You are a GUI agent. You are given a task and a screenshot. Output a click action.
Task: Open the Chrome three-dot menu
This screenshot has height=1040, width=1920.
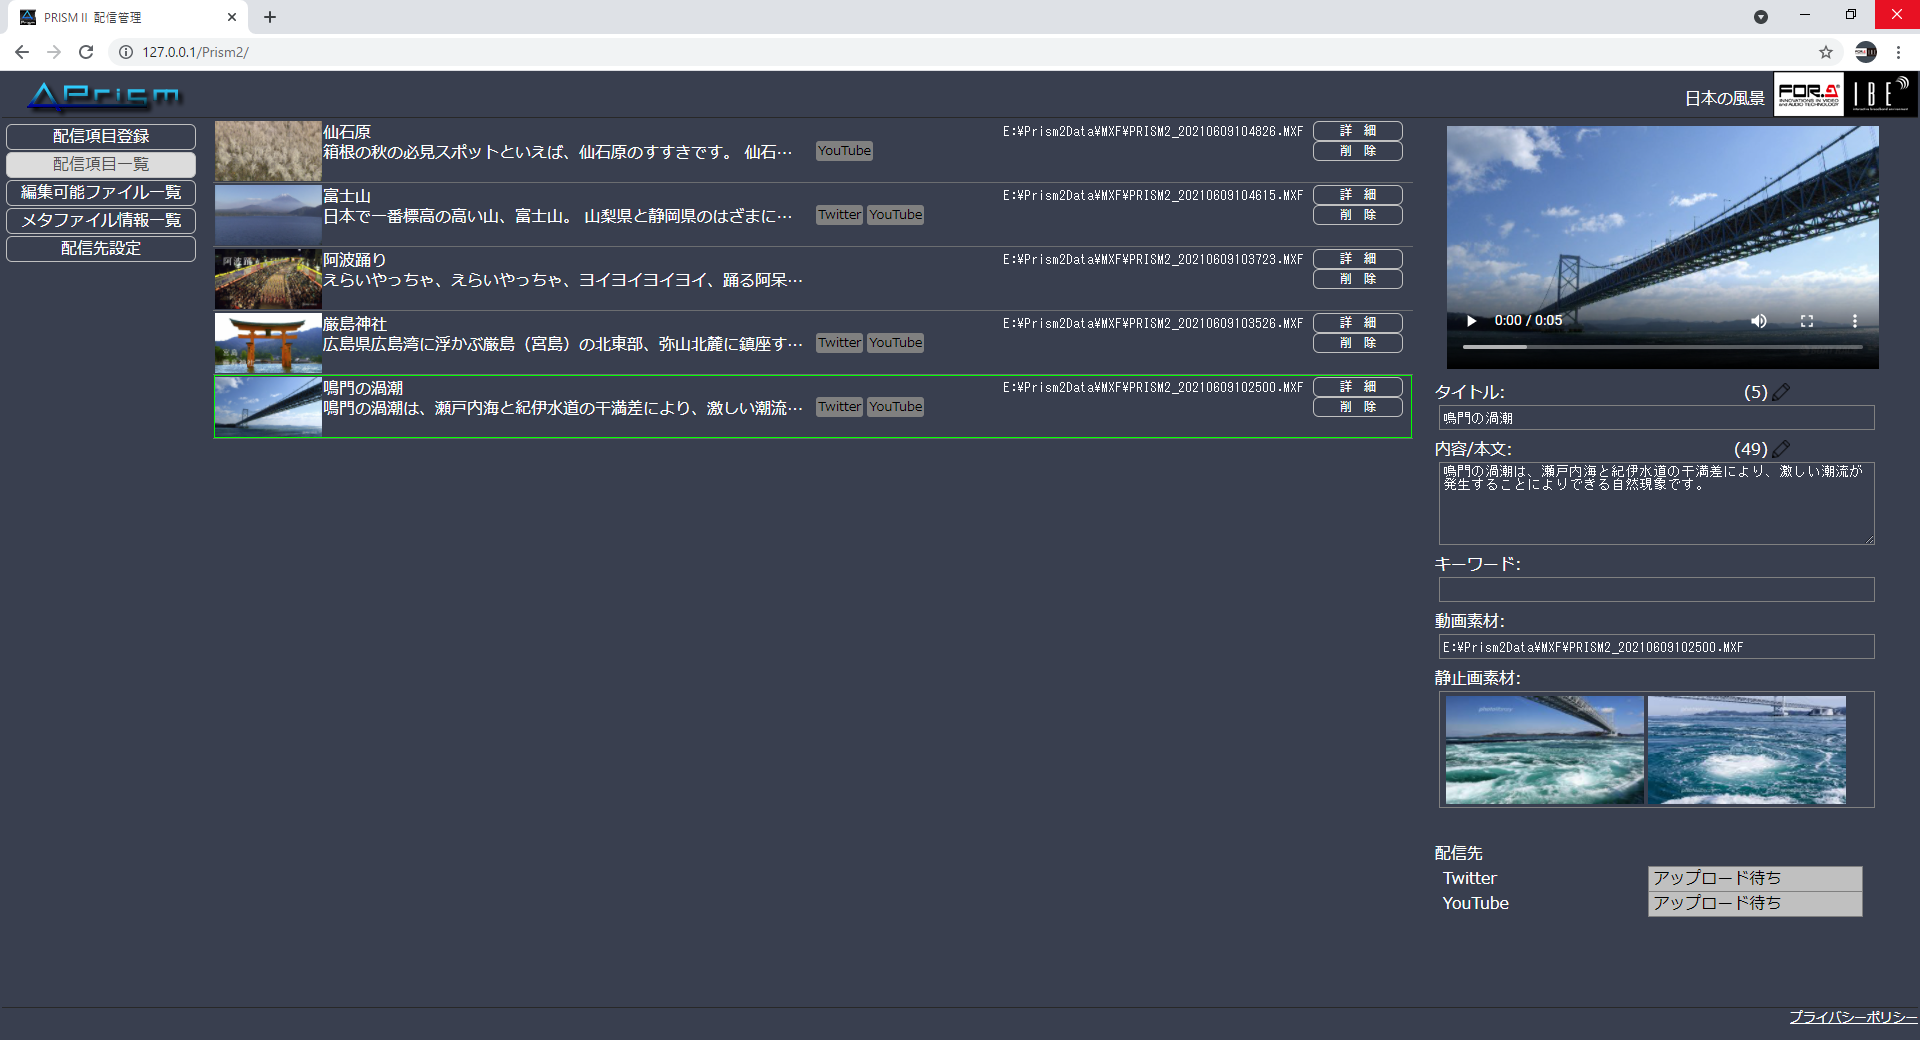(x=1898, y=52)
